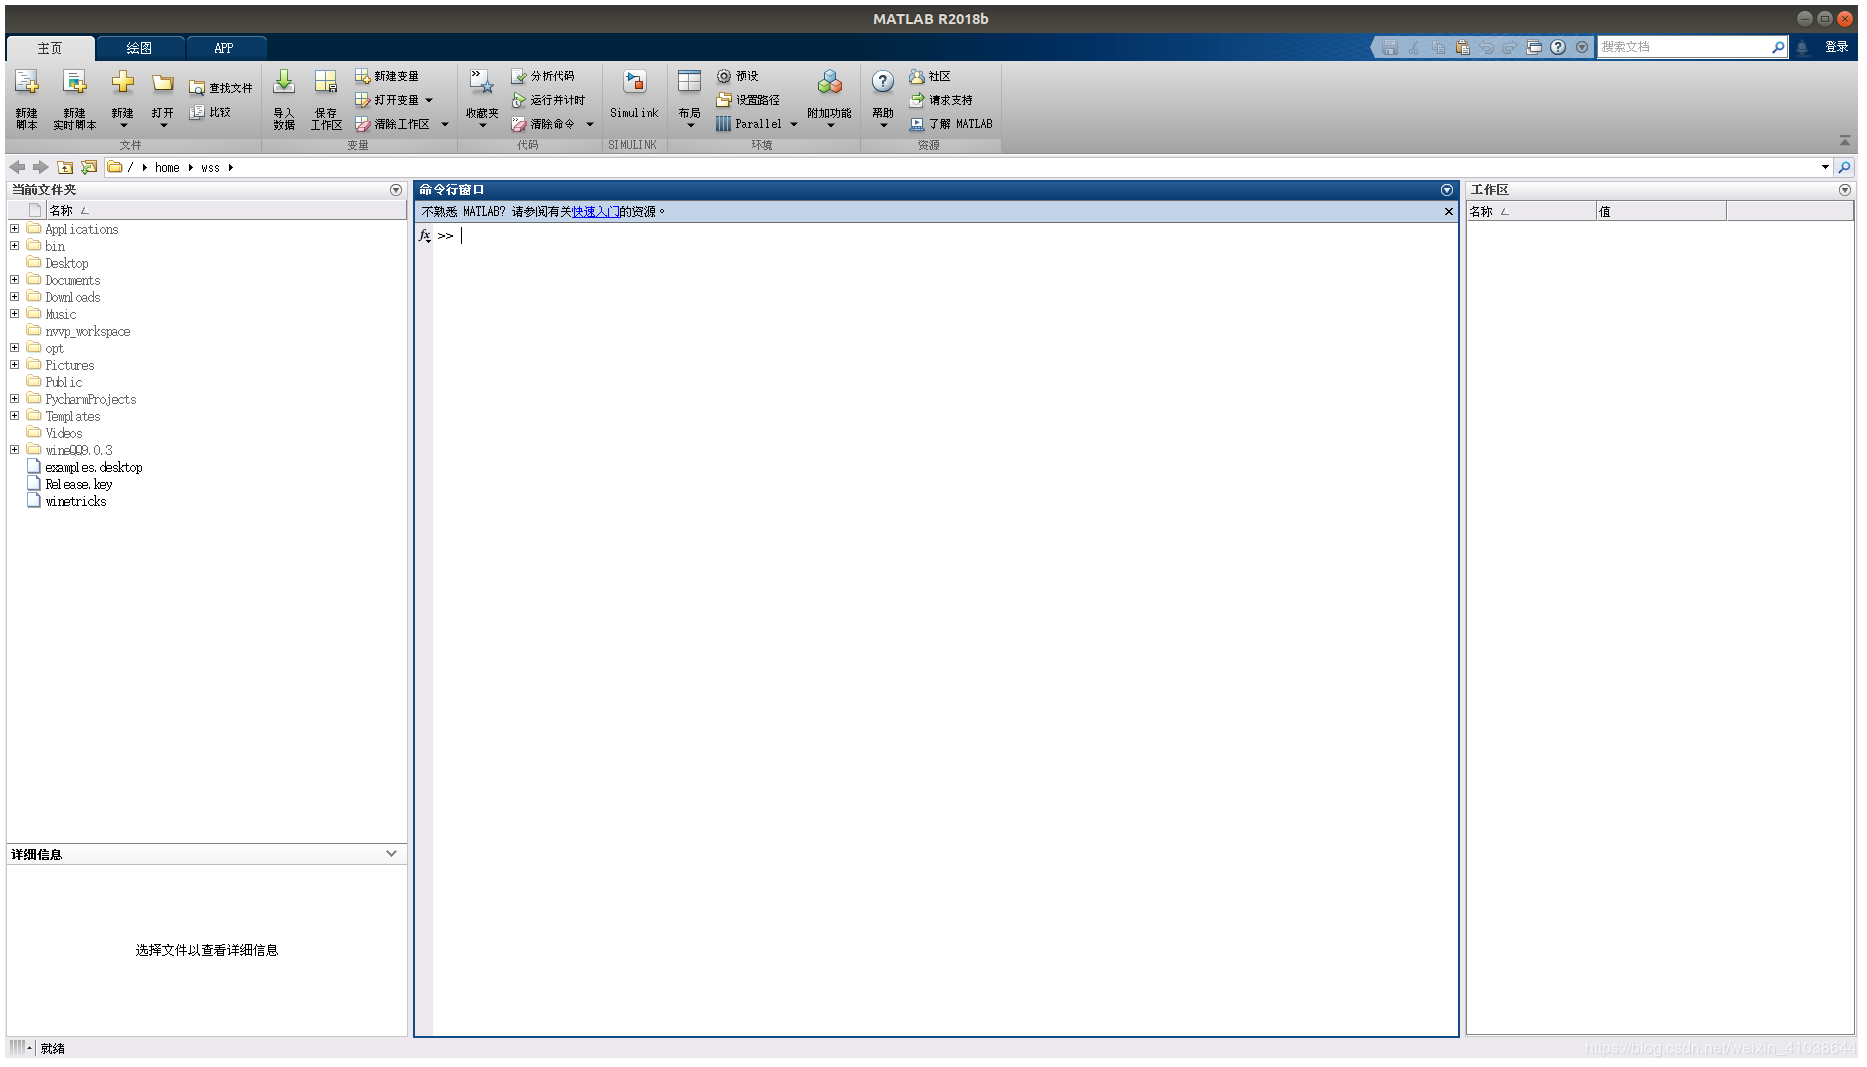Open the Command Window panel actions menu
This screenshot has height=1067, width=1867.
(x=1446, y=189)
